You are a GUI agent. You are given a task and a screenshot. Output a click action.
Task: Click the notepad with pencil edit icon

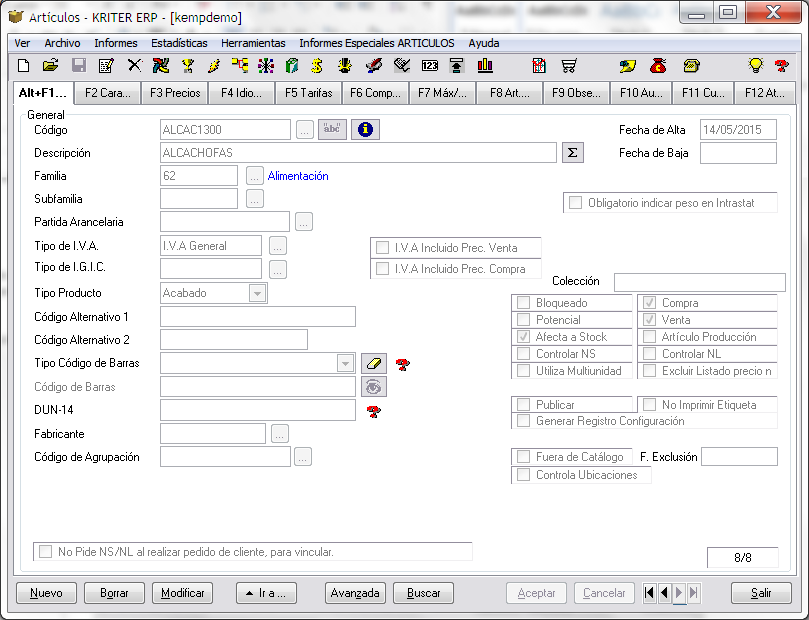click(x=106, y=66)
